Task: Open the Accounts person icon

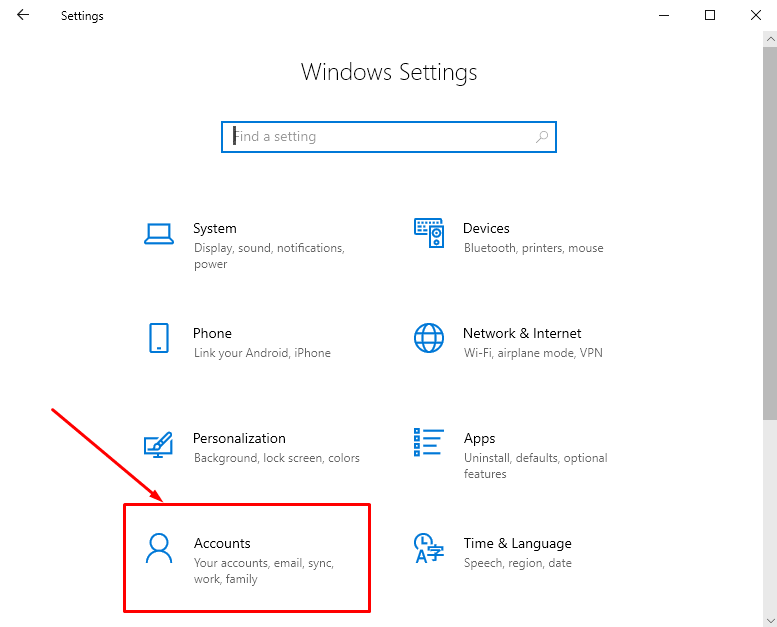Action: point(159,548)
